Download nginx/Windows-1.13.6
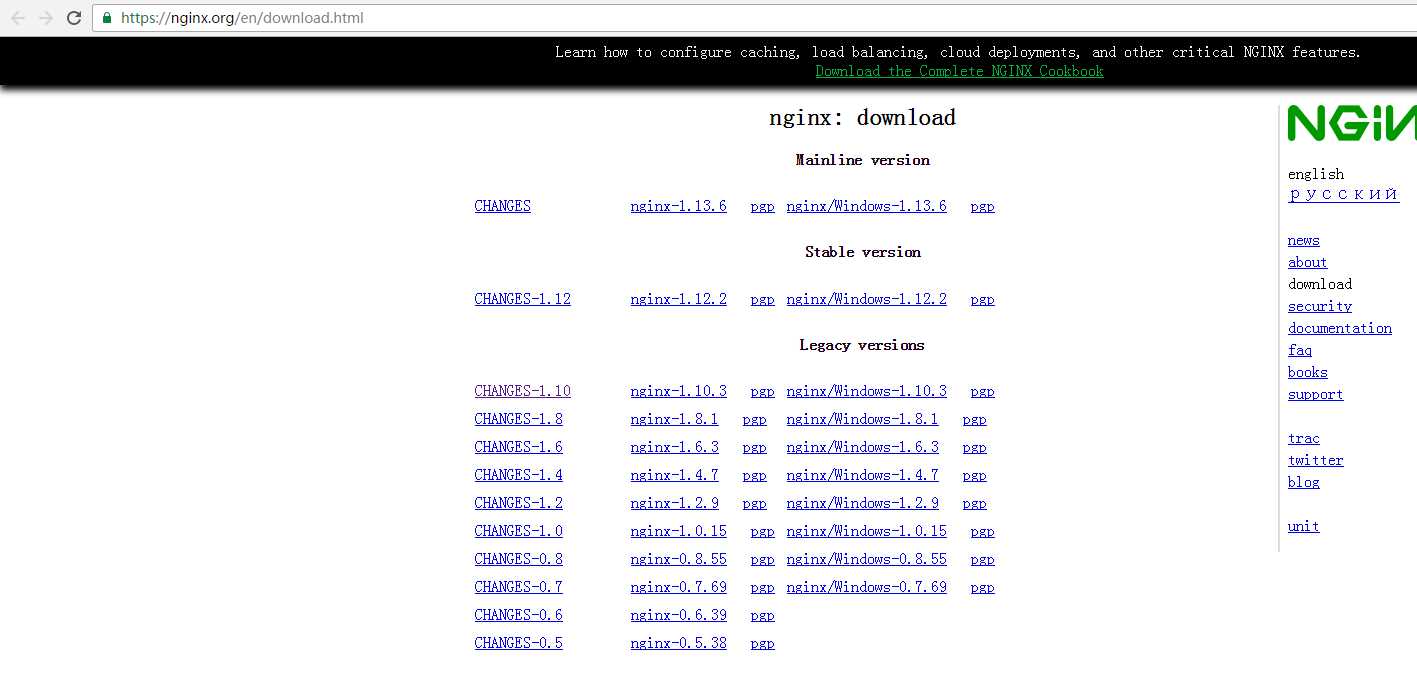 coord(866,206)
